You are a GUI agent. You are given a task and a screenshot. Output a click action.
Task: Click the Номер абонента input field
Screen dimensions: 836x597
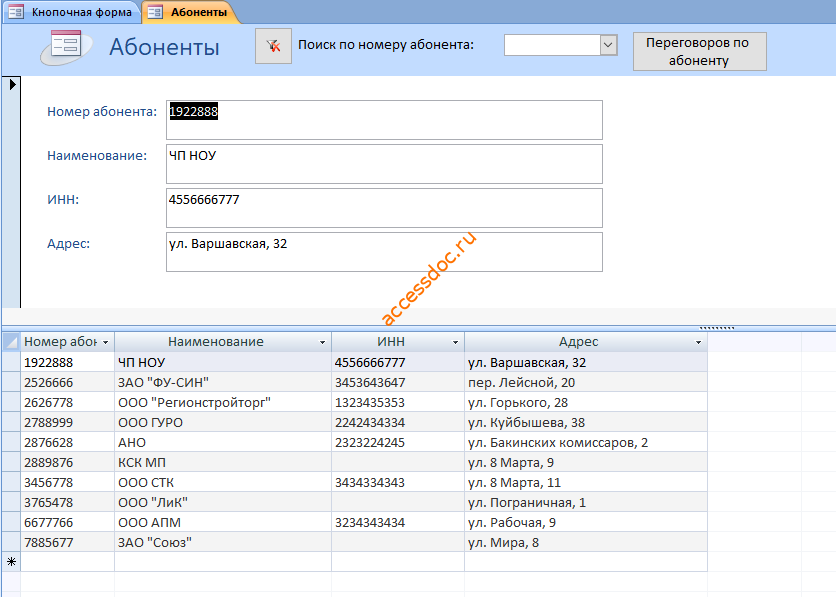pyautogui.click(x=384, y=120)
